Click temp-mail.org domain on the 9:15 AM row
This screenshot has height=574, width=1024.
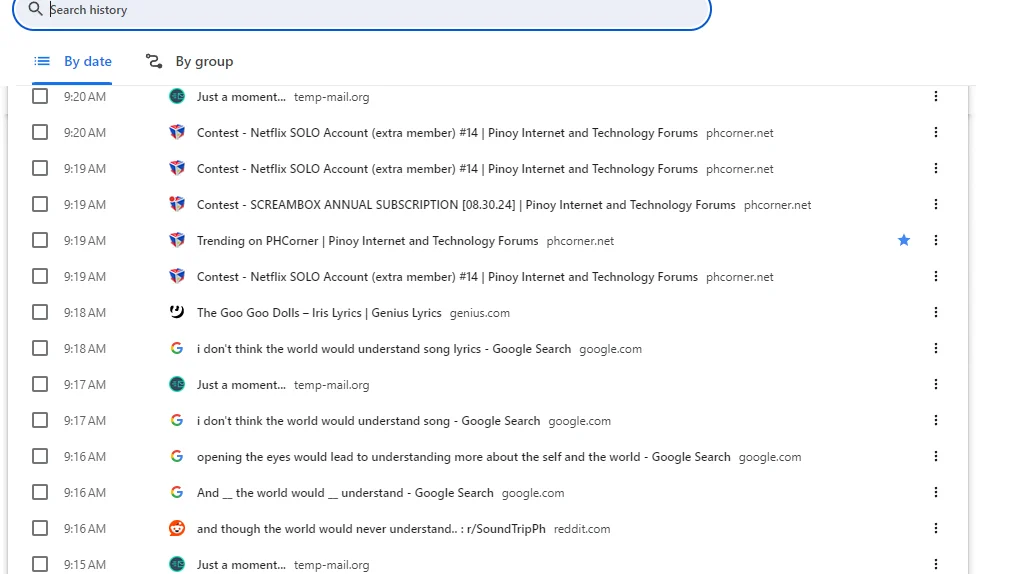click(x=331, y=565)
